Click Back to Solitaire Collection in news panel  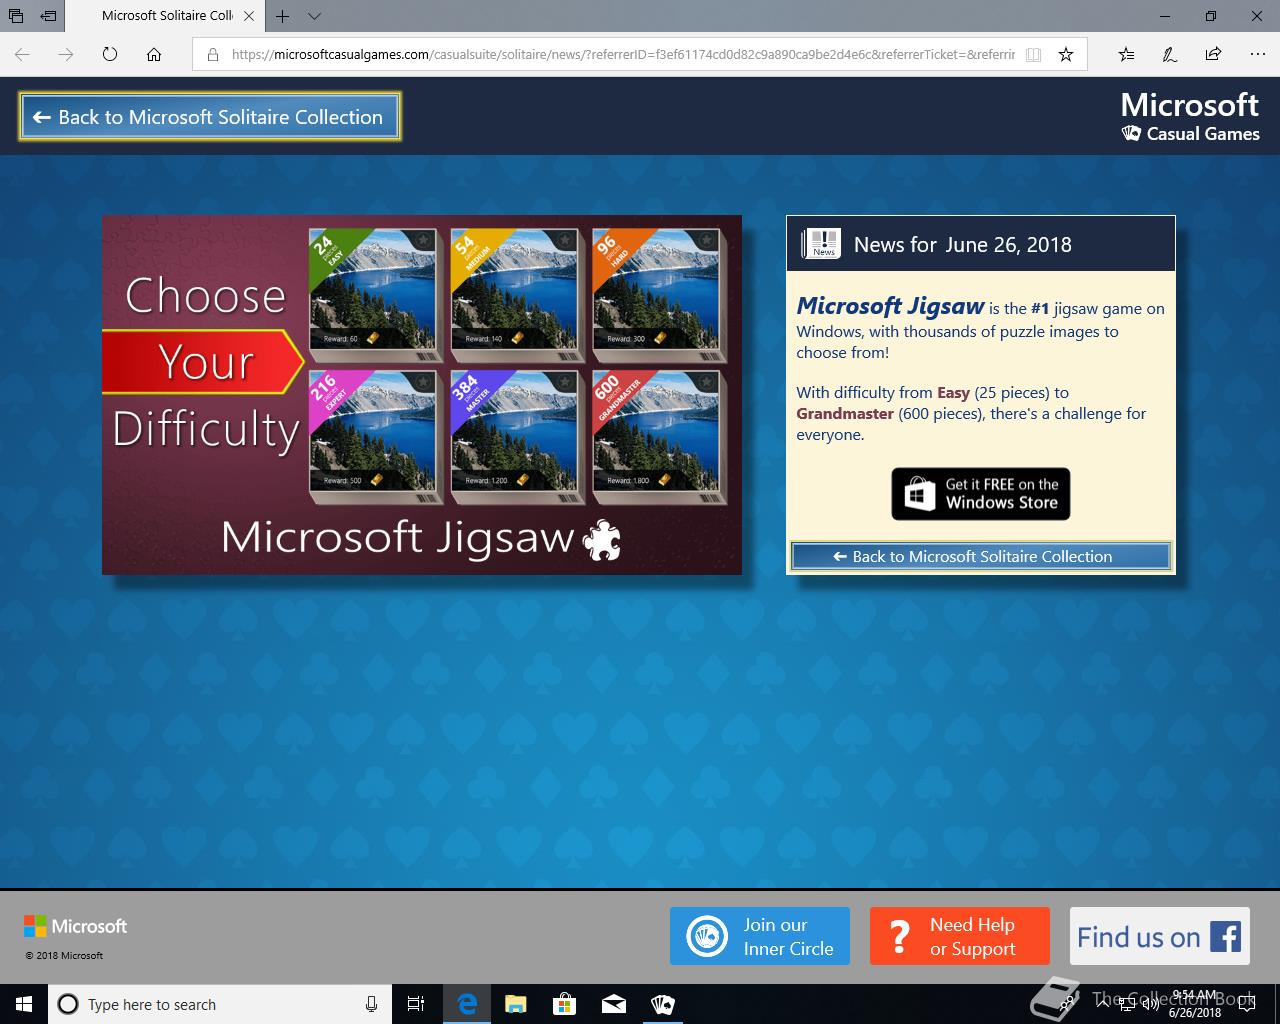981,557
